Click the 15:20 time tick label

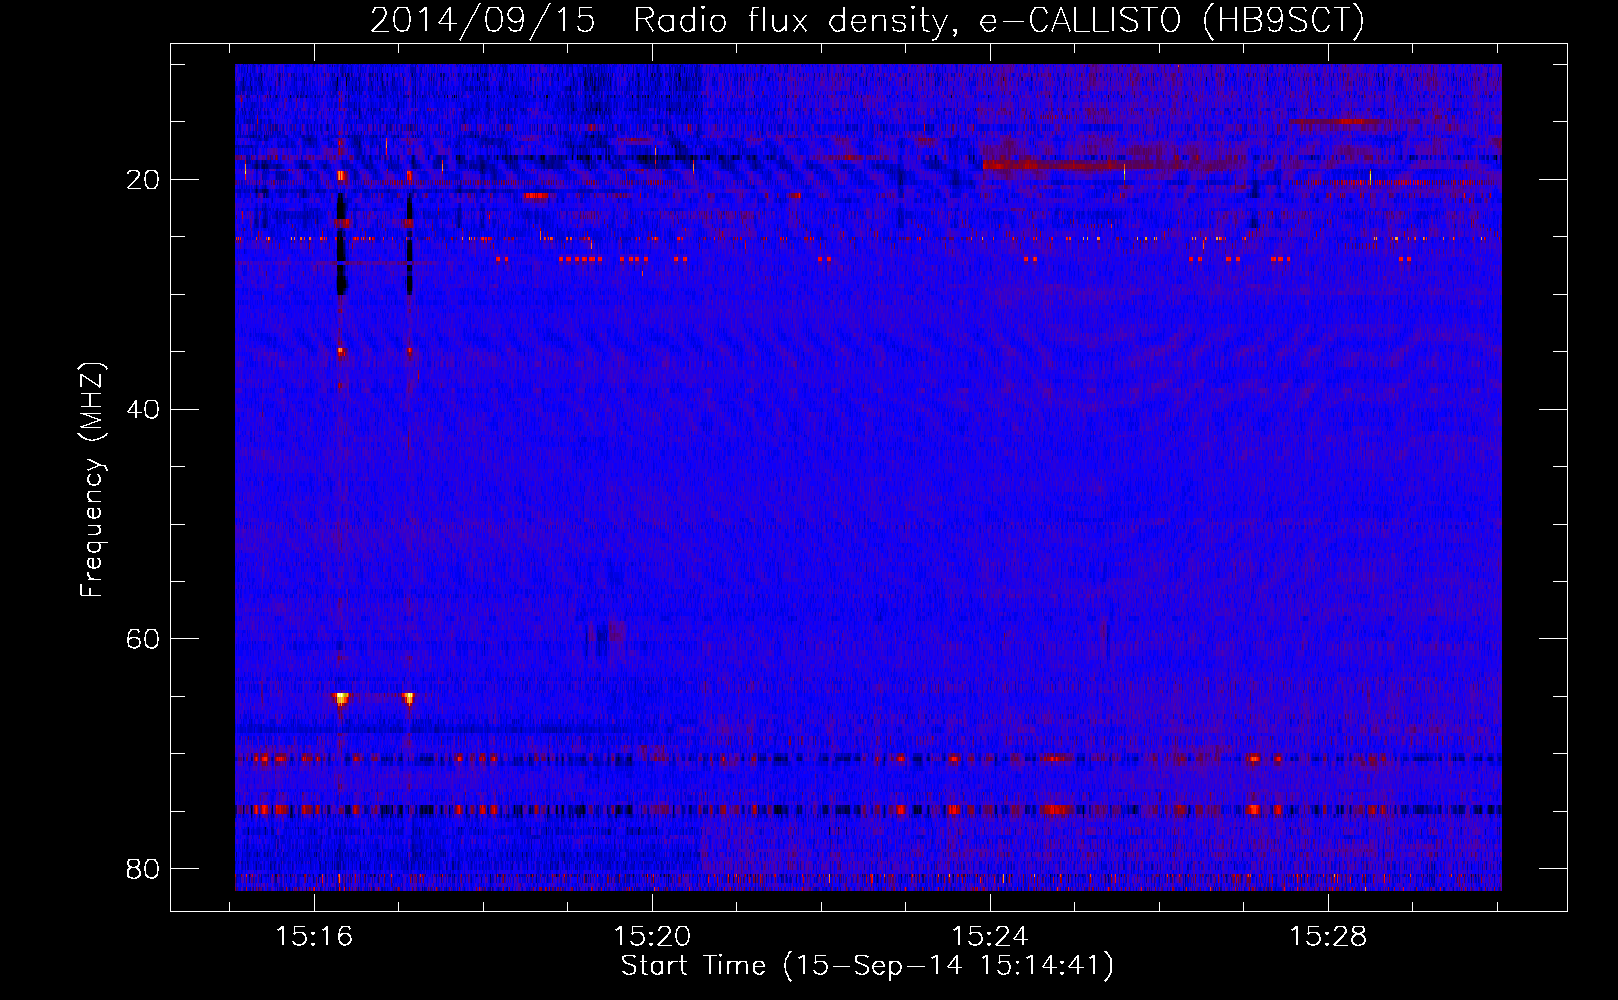(x=652, y=937)
